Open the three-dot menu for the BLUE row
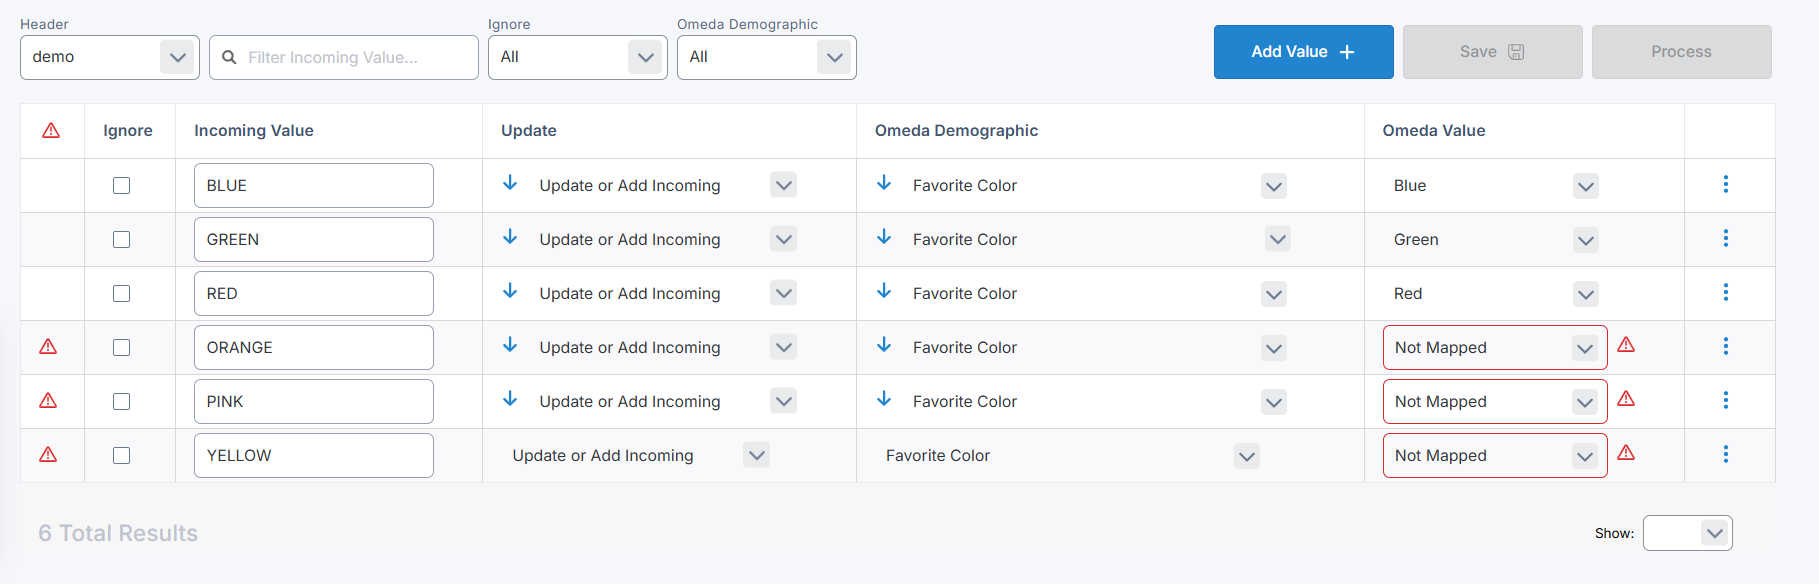 point(1725,185)
